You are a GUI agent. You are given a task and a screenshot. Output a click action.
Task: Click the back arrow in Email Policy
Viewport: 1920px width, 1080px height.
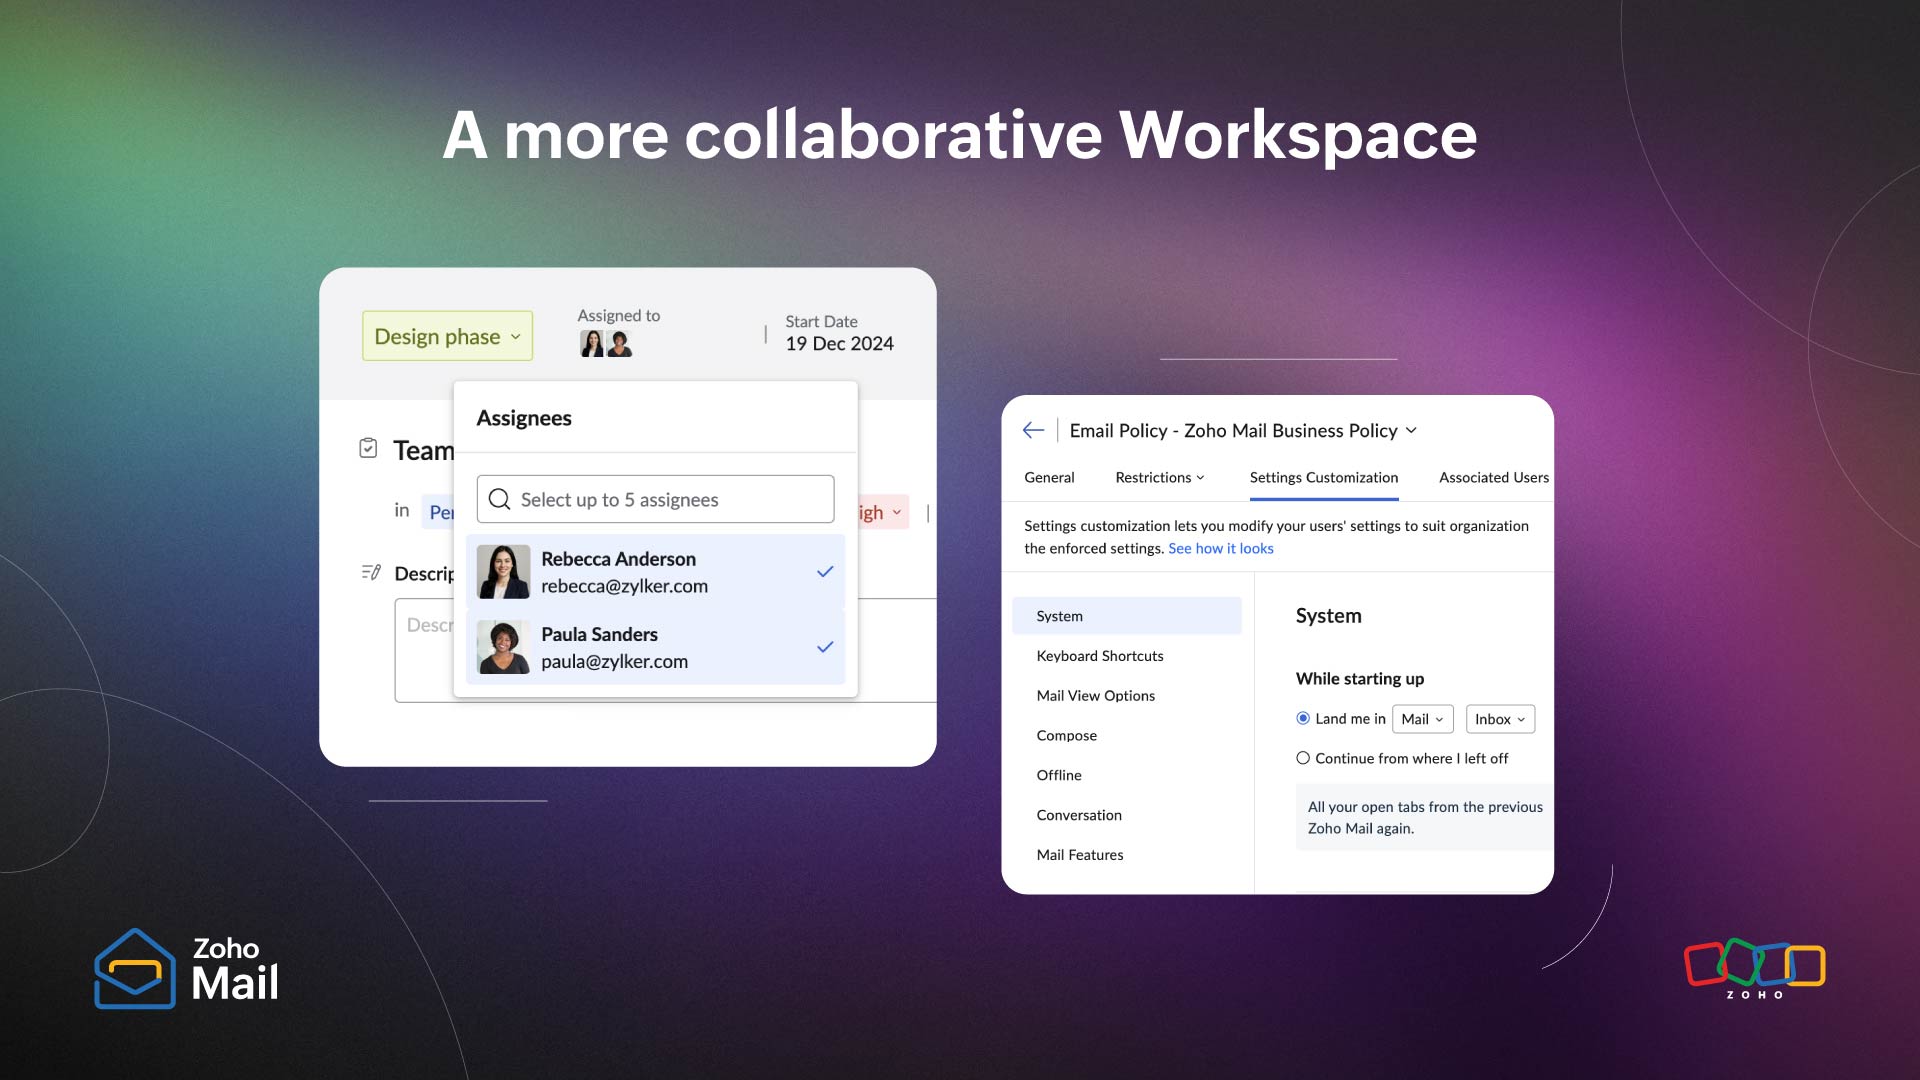tap(1033, 430)
